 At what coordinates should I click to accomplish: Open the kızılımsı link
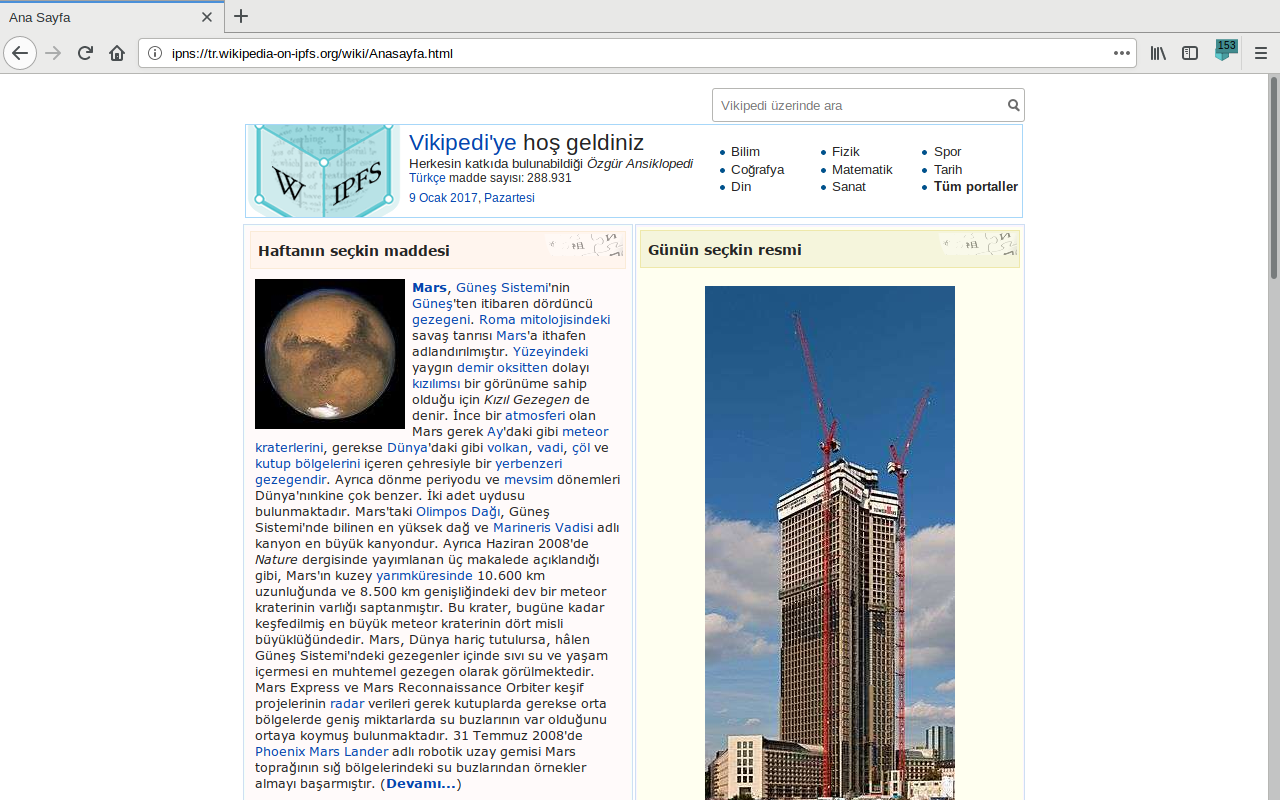coord(436,384)
